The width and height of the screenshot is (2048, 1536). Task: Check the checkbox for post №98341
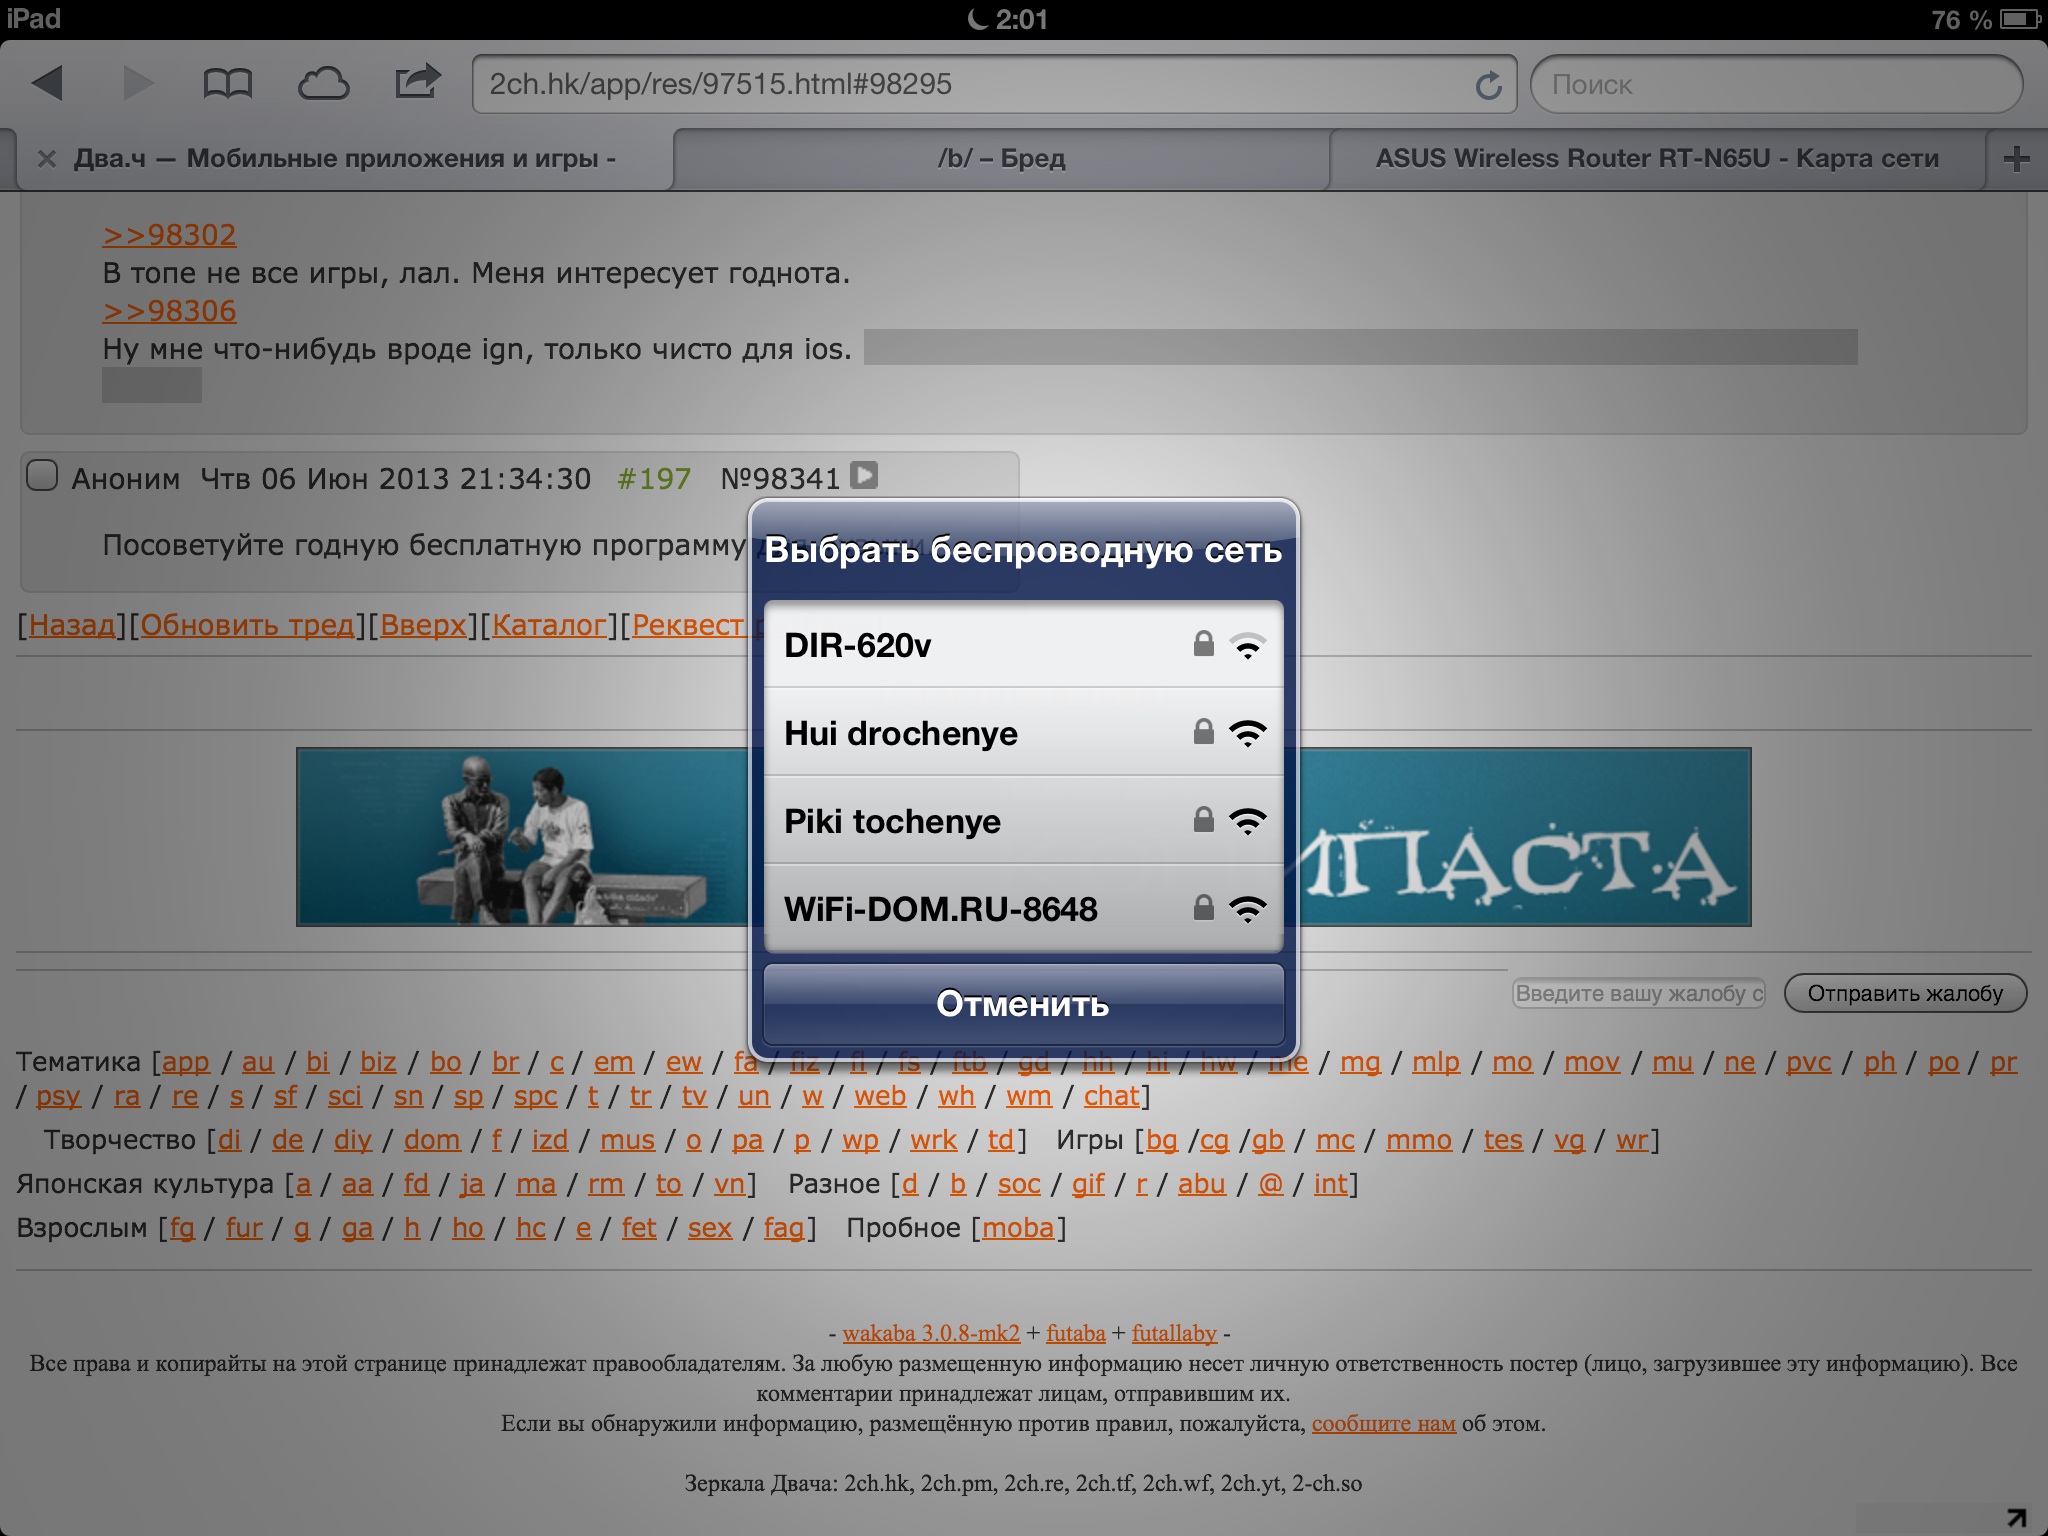[x=41, y=475]
